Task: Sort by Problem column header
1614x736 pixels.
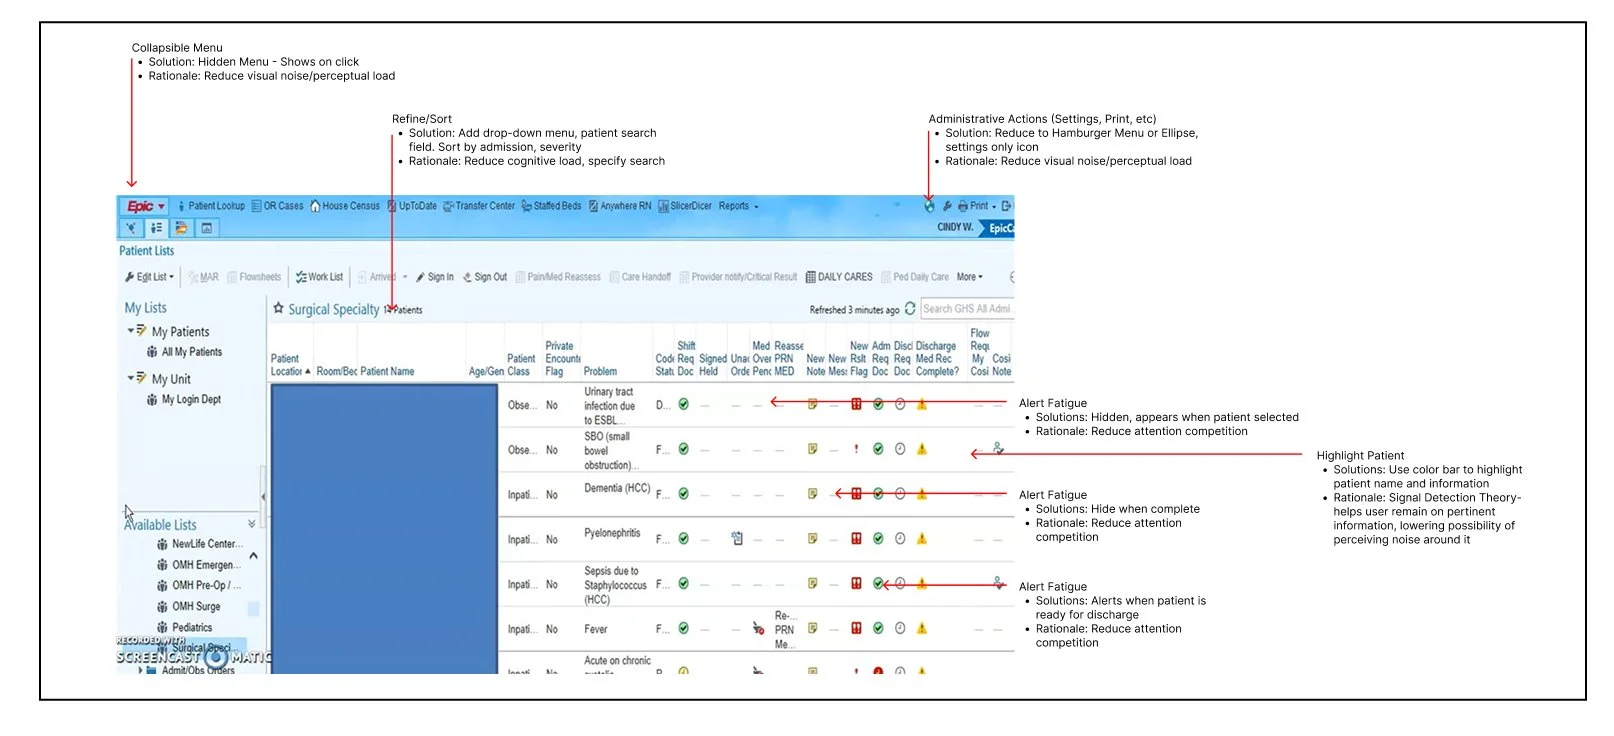Action: pos(601,371)
